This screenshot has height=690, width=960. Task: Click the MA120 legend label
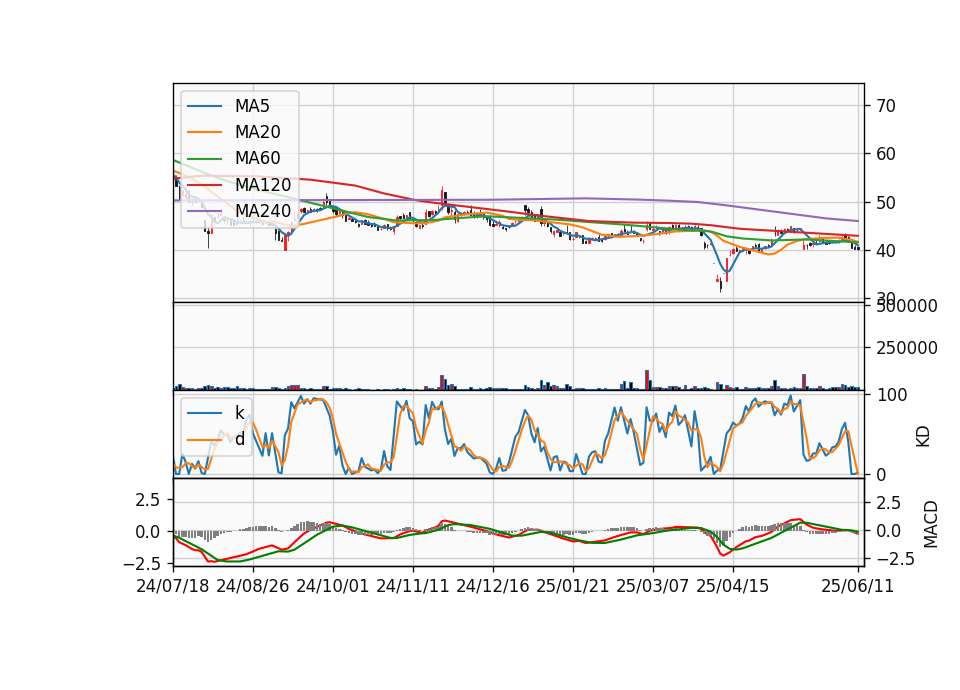point(263,185)
